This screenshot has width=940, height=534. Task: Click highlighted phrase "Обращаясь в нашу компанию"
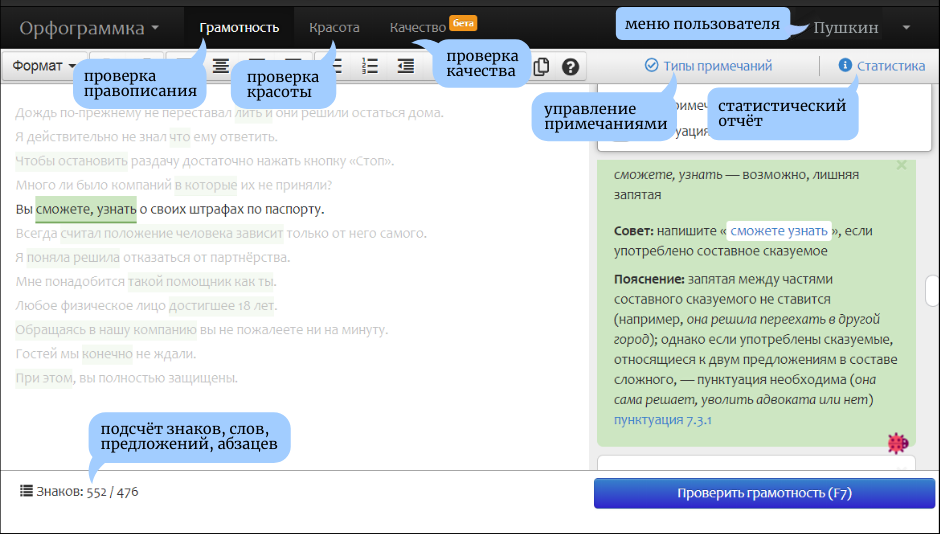tap(106, 330)
